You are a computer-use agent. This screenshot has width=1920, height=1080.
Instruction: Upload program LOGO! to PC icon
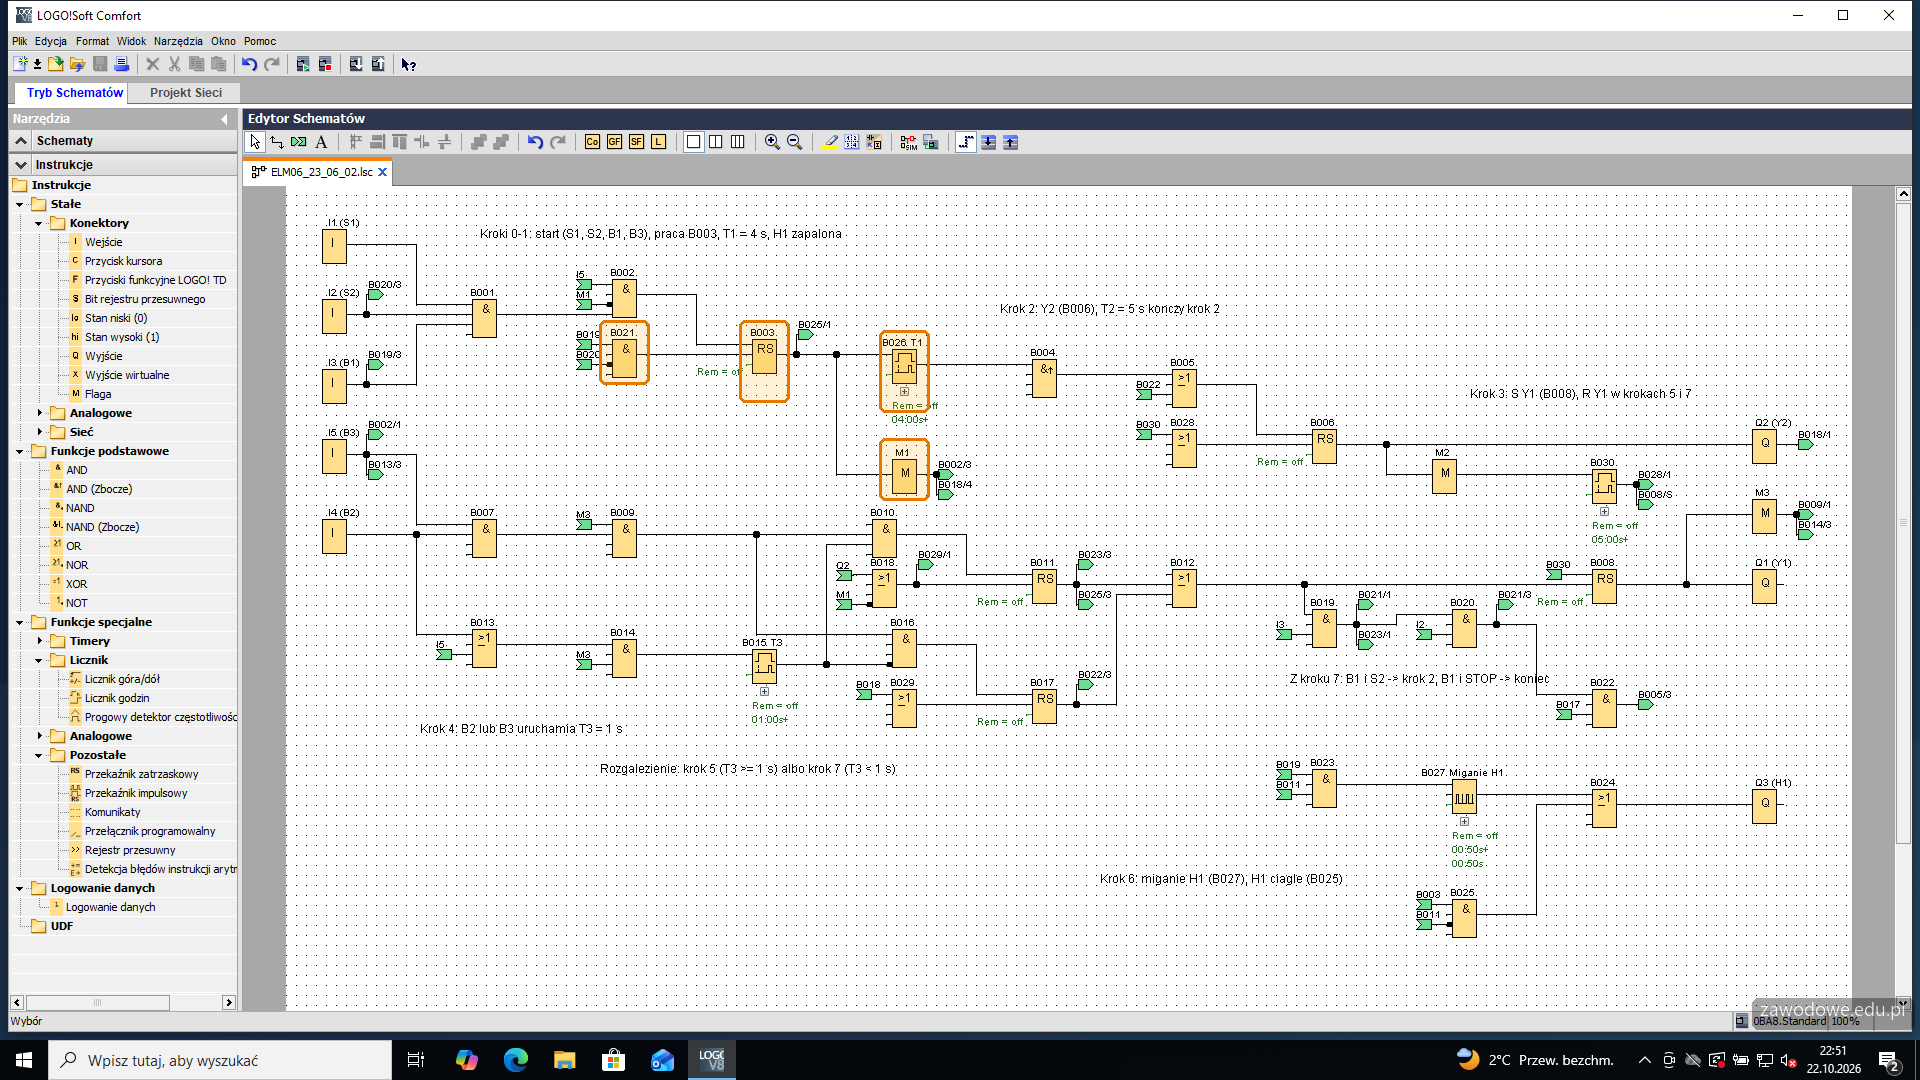click(378, 64)
